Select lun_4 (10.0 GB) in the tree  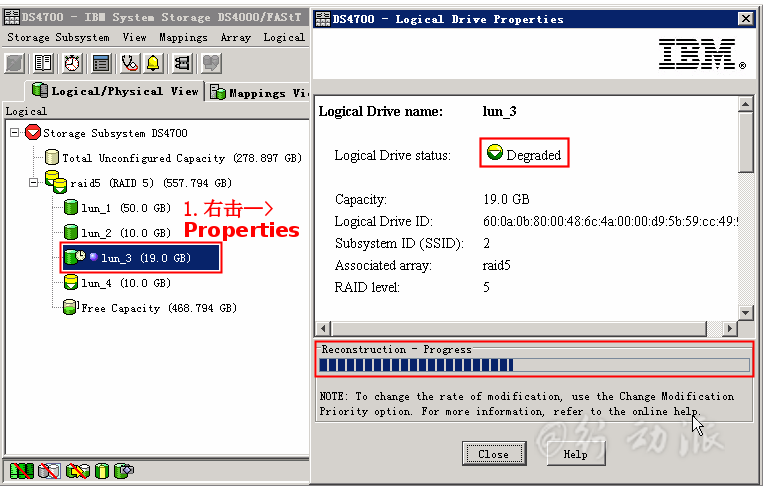[x=126, y=283]
